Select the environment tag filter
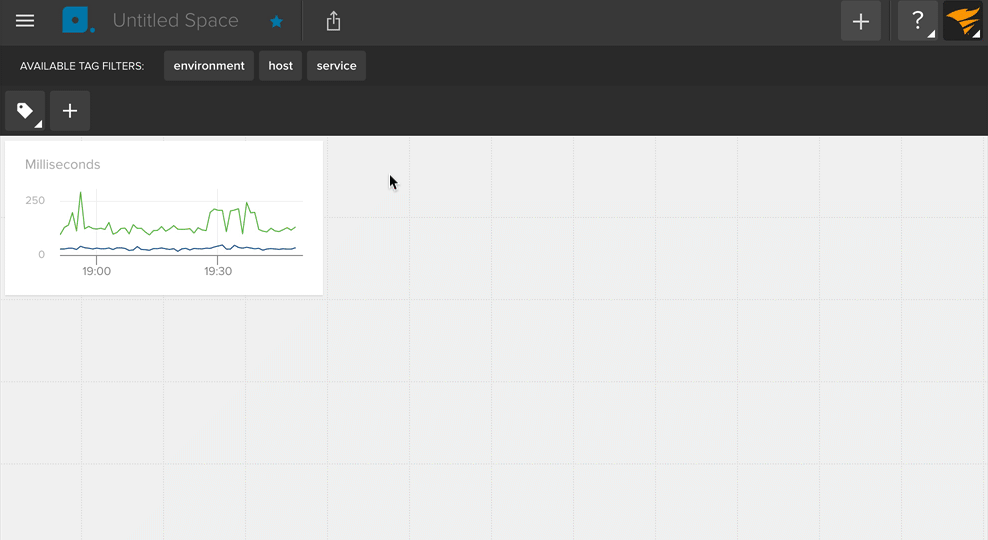Image resolution: width=988 pixels, height=540 pixels. pos(209,66)
